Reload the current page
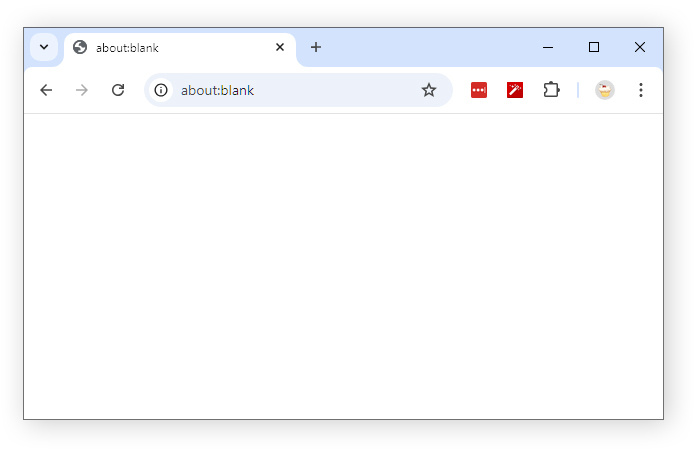Viewport: 695px width, 454px height. pyautogui.click(x=118, y=90)
